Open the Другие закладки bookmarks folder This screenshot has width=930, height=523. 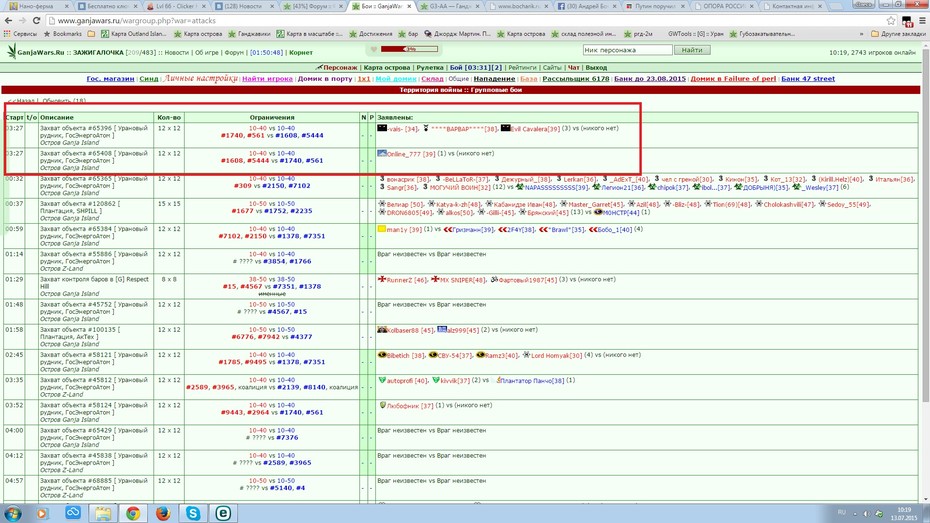tap(898, 34)
